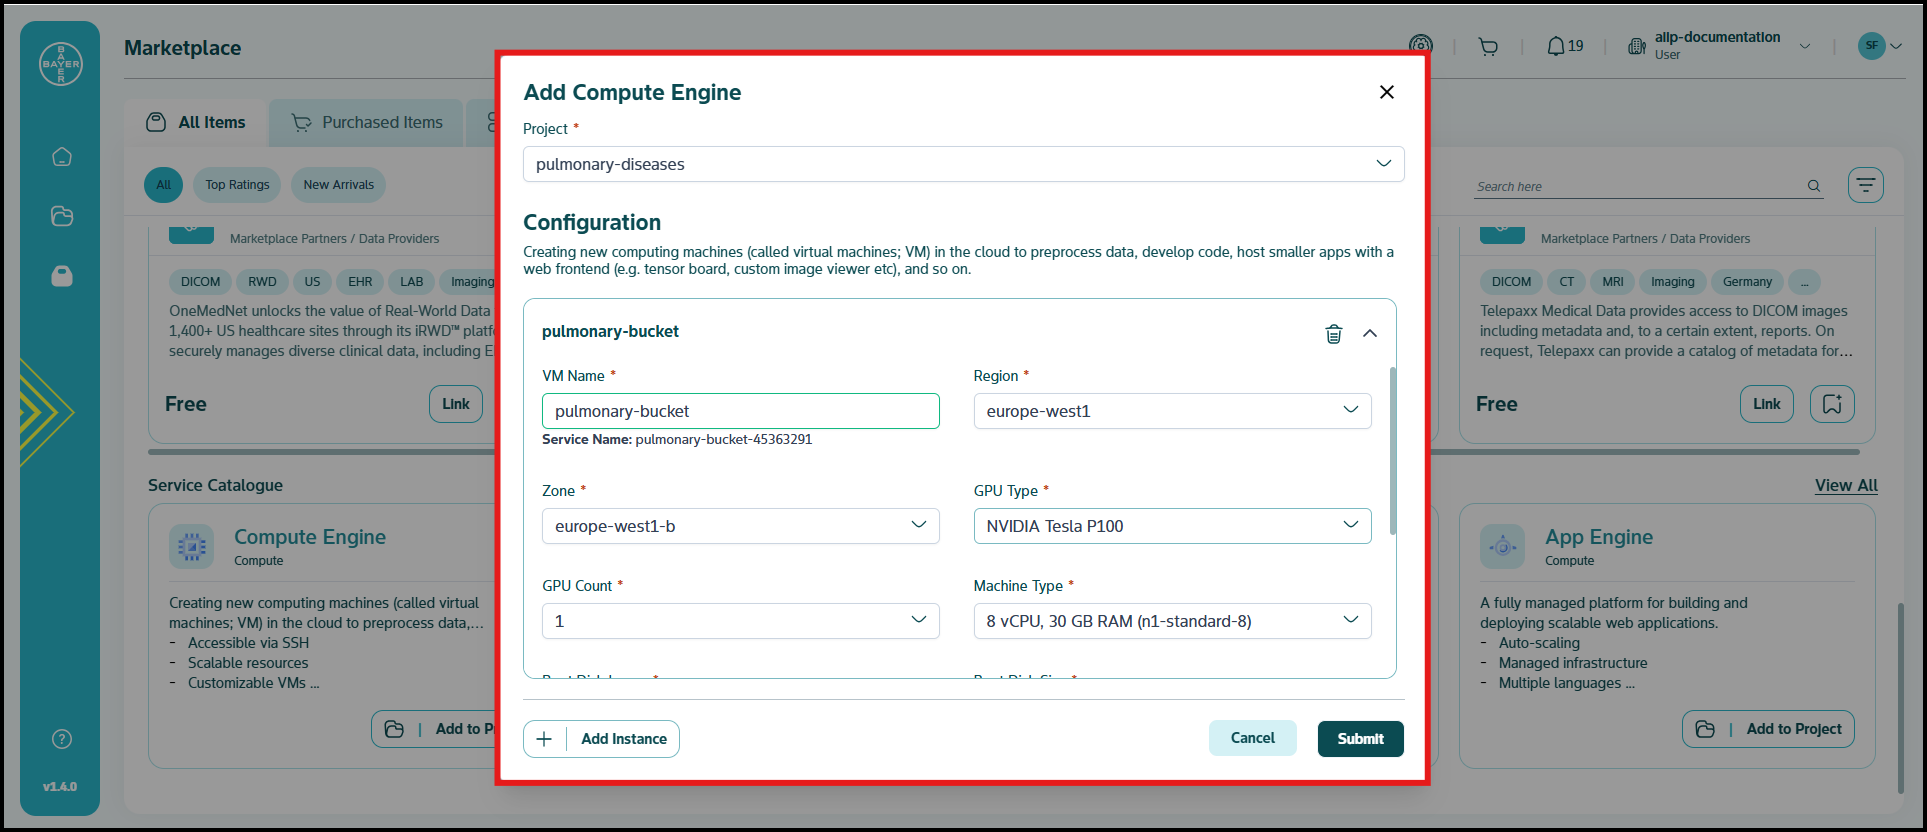Click the VM Name input field
Image resolution: width=1927 pixels, height=832 pixels.
tap(740, 411)
